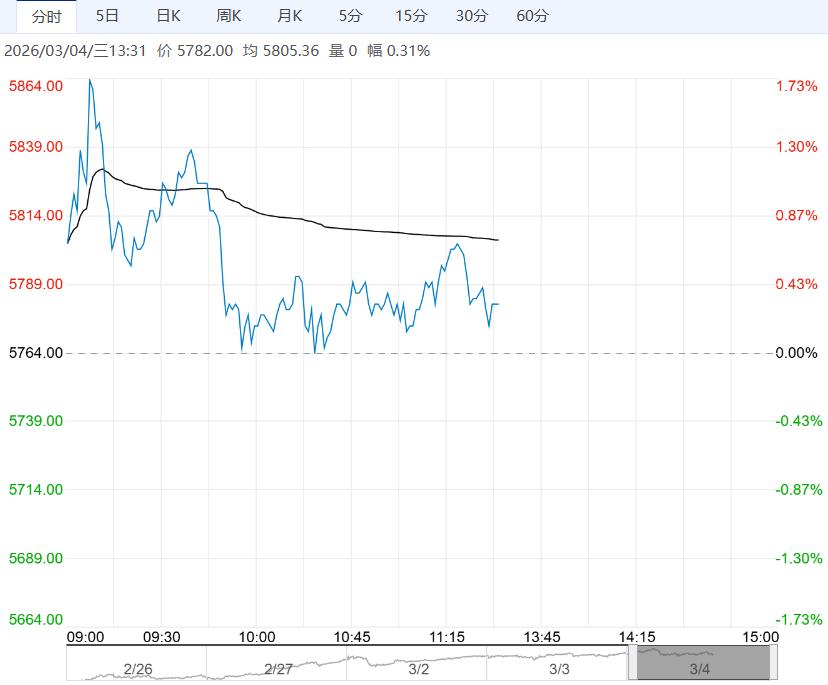This screenshot has width=828, height=685.
Task: Click the 3/3 segment in the navigator
Action: (559, 667)
